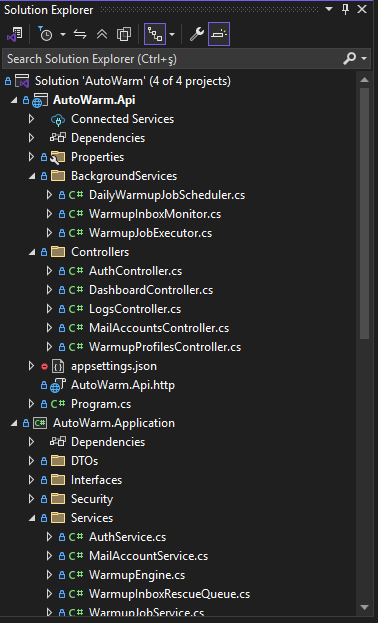Click the vertical scrollbar thumb
The height and width of the screenshot is (623, 378).
[364, 213]
